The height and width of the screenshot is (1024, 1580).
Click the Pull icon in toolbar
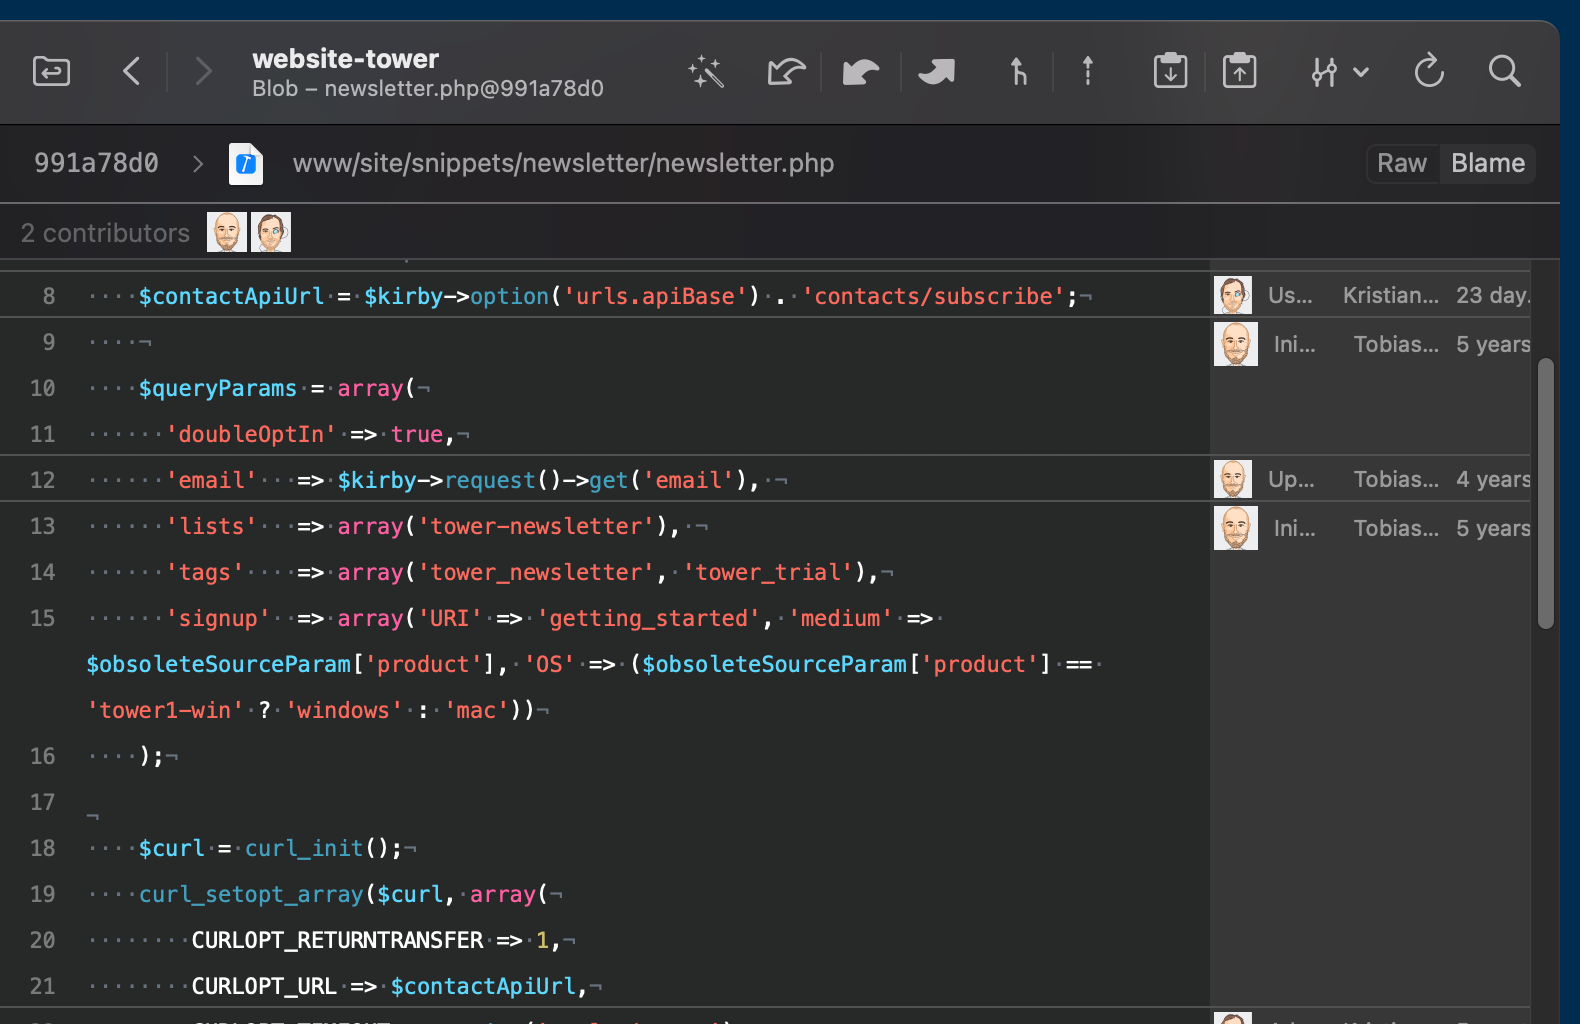(860, 72)
